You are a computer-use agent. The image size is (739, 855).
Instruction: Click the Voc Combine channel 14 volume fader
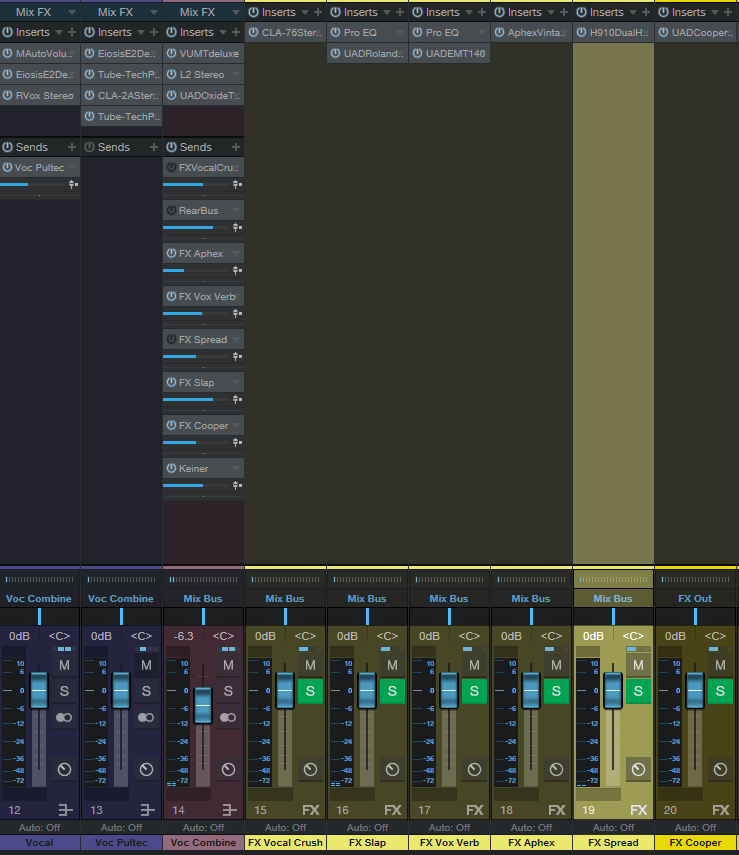tap(203, 706)
